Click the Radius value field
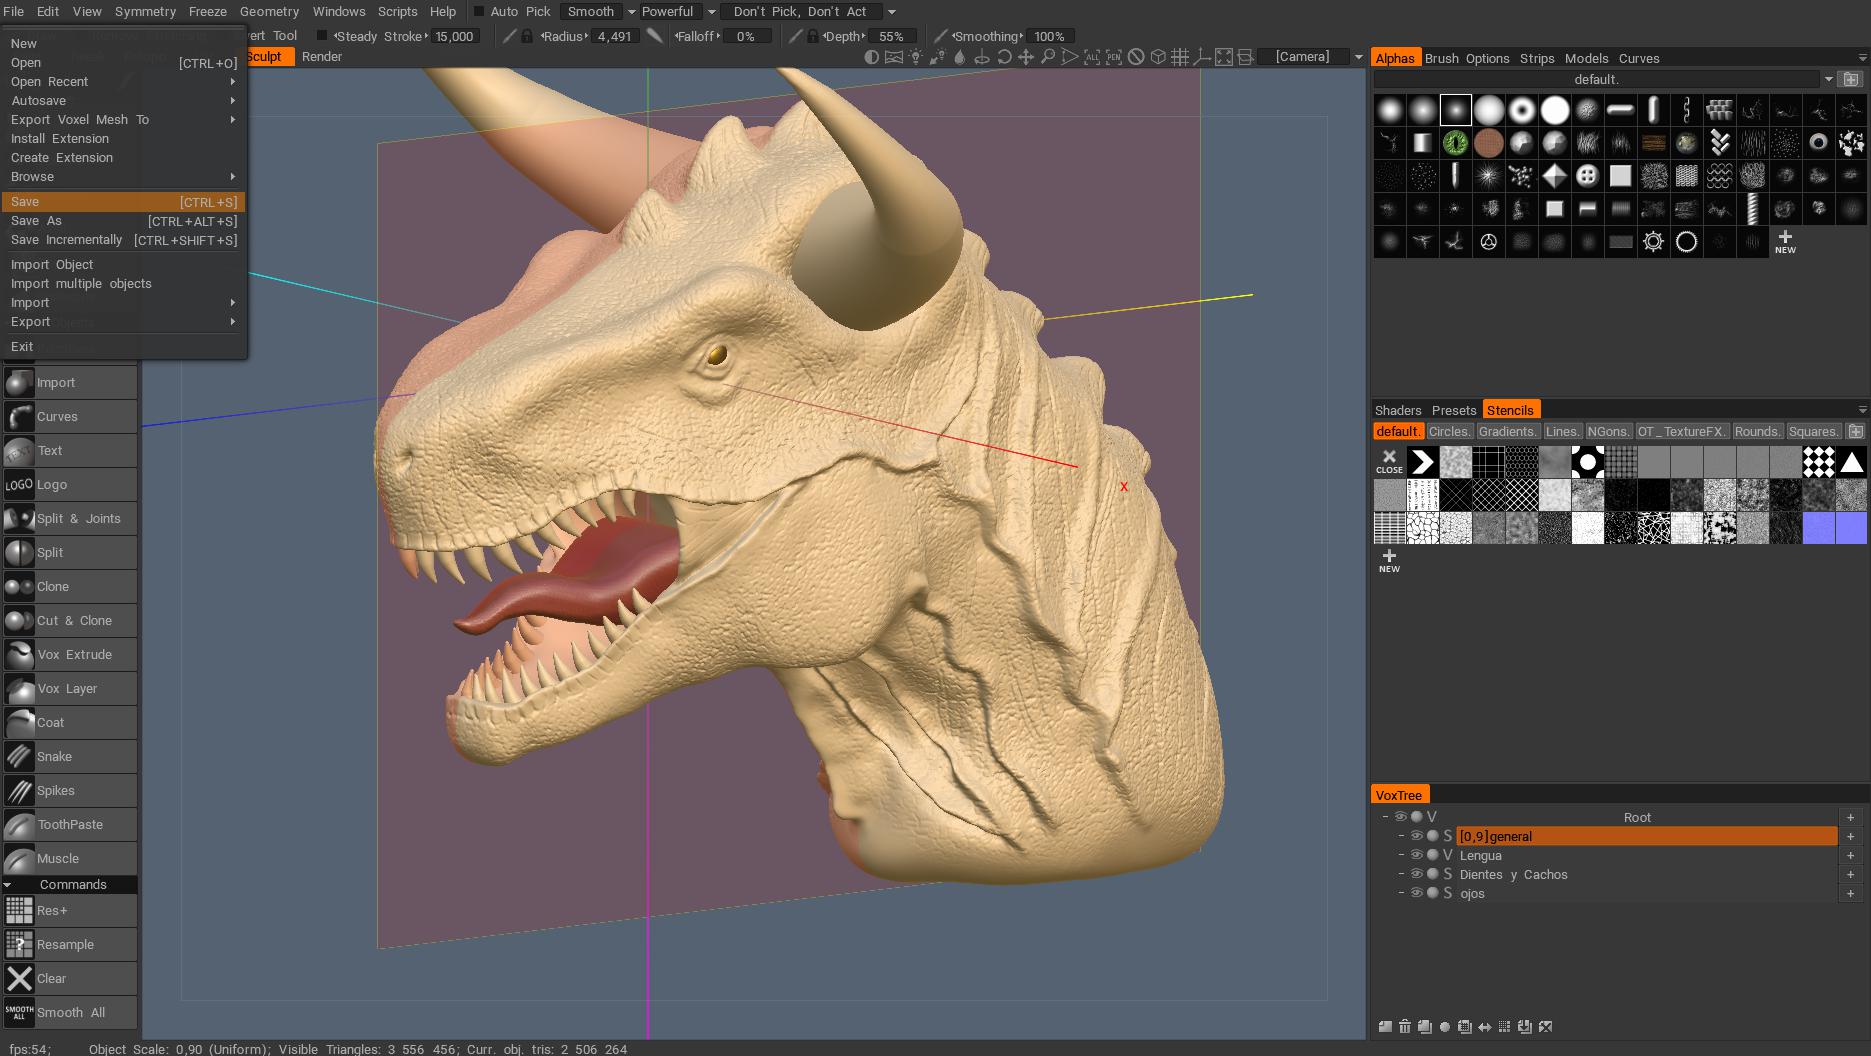Screen dimensions: 1871x1056 pyautogui.click(x=614, y=36)
